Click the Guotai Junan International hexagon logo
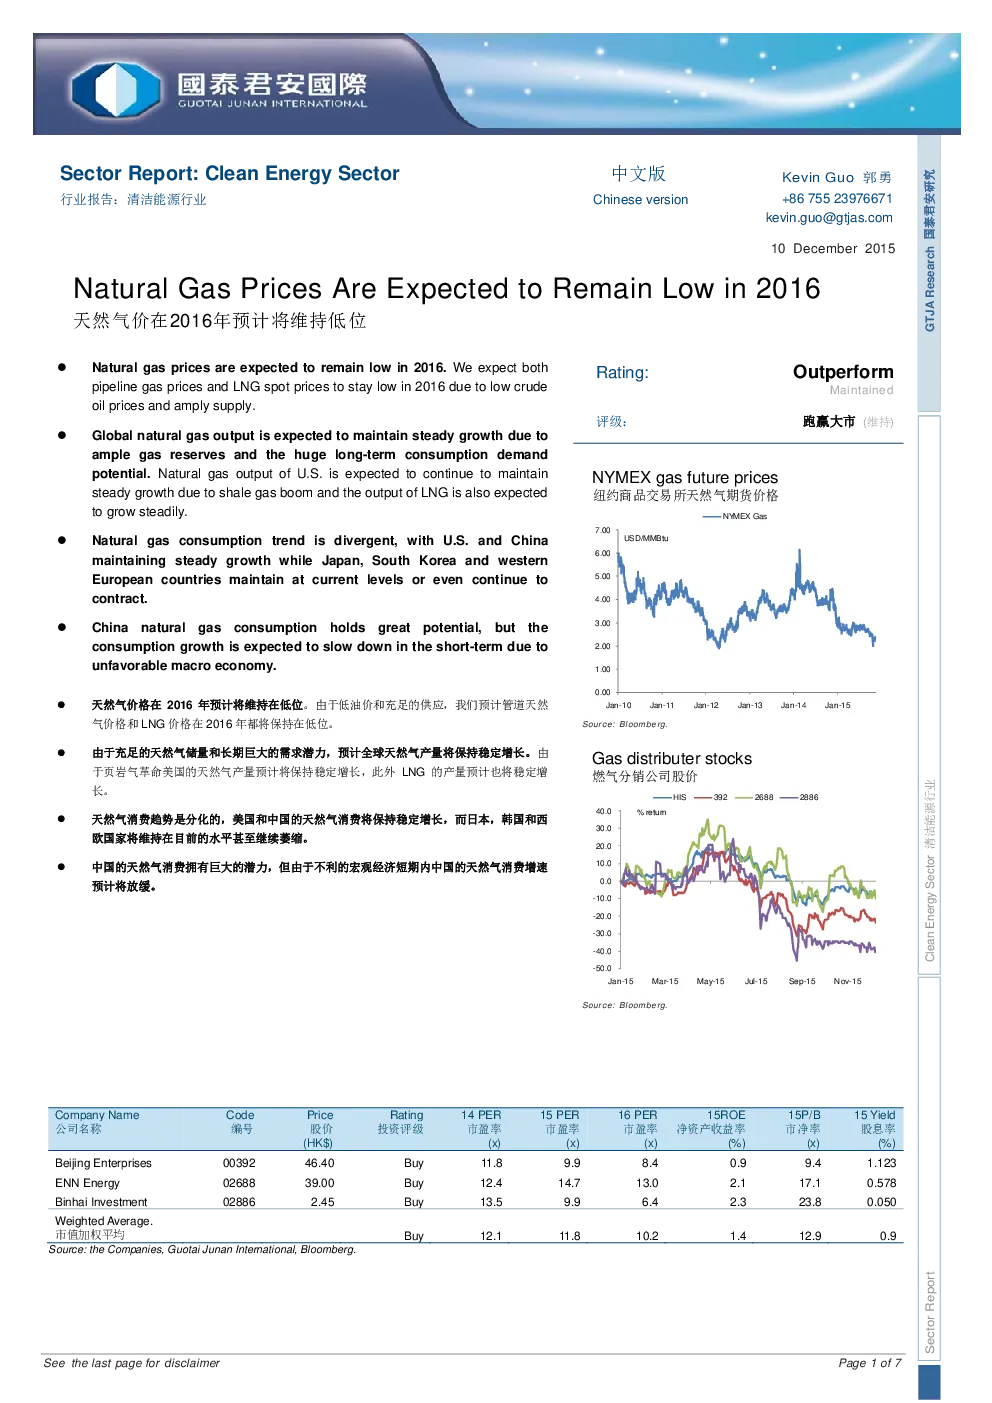This screenshot has width=992, height=1403. [x=117, y=89]
